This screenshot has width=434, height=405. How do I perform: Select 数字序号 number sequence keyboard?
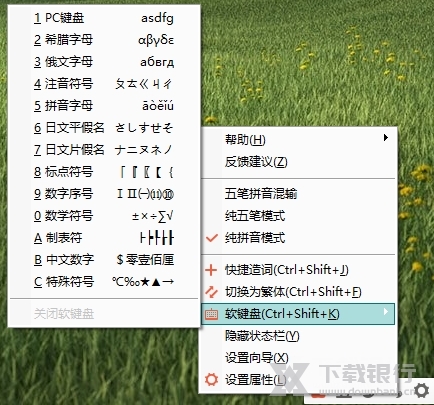[x=104, y=194]
